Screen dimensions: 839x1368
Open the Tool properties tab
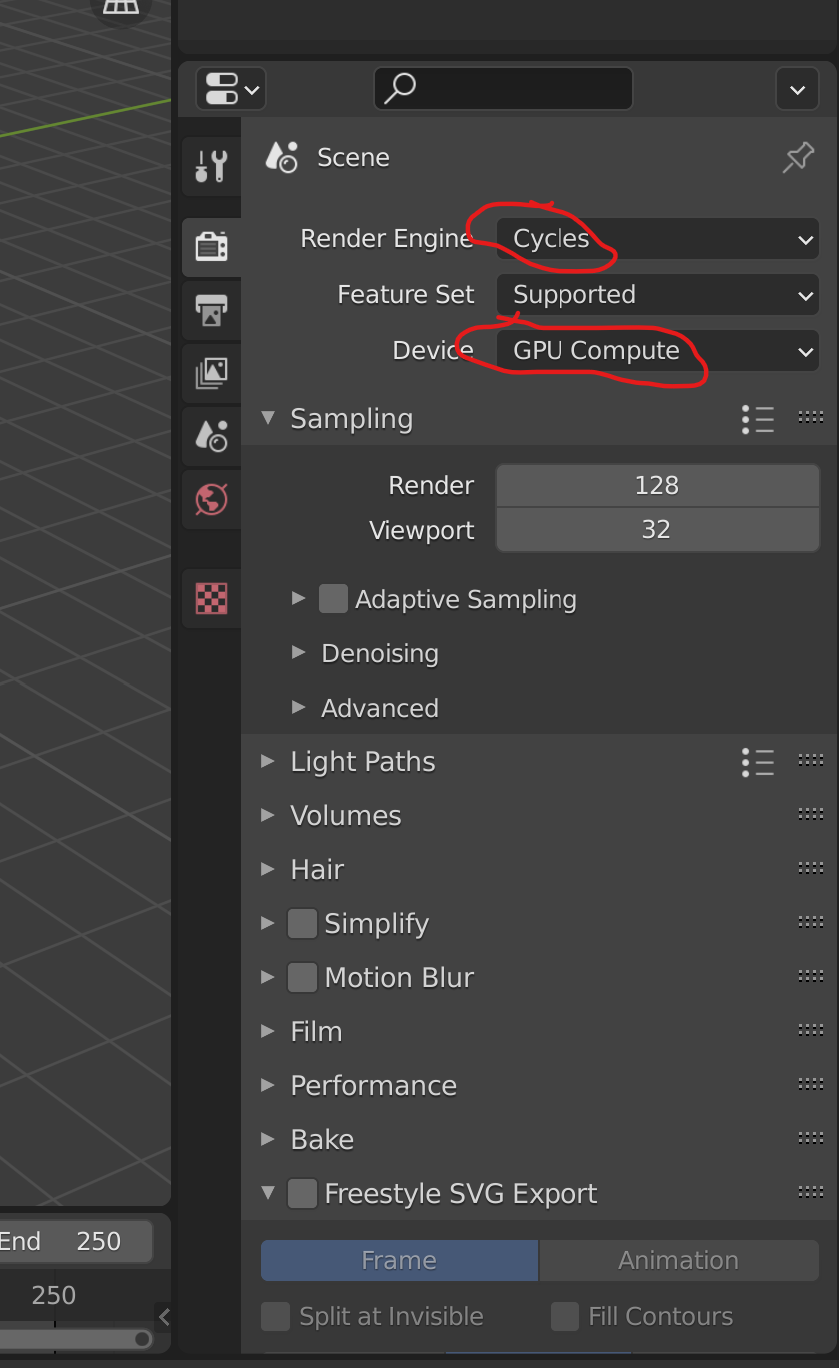[211, 166]
